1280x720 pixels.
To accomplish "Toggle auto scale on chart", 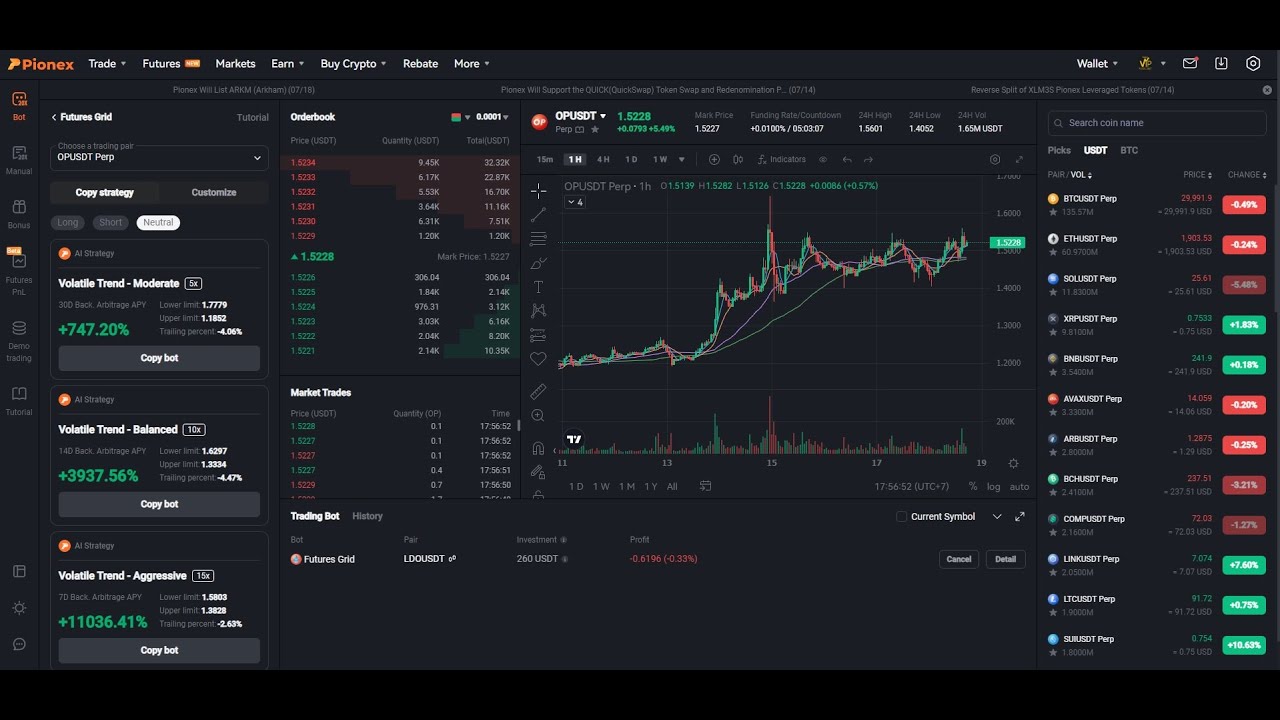I will 1019,486.
